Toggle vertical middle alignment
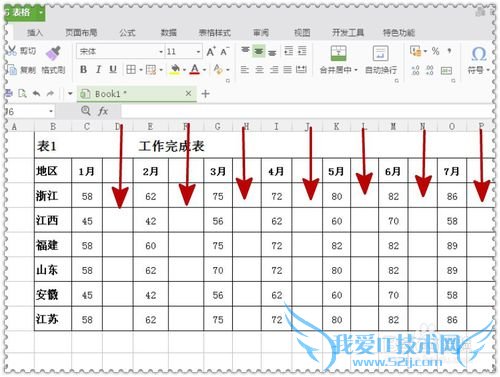The height and width of the screenshot is (377, 500). (x=259, y=51)
